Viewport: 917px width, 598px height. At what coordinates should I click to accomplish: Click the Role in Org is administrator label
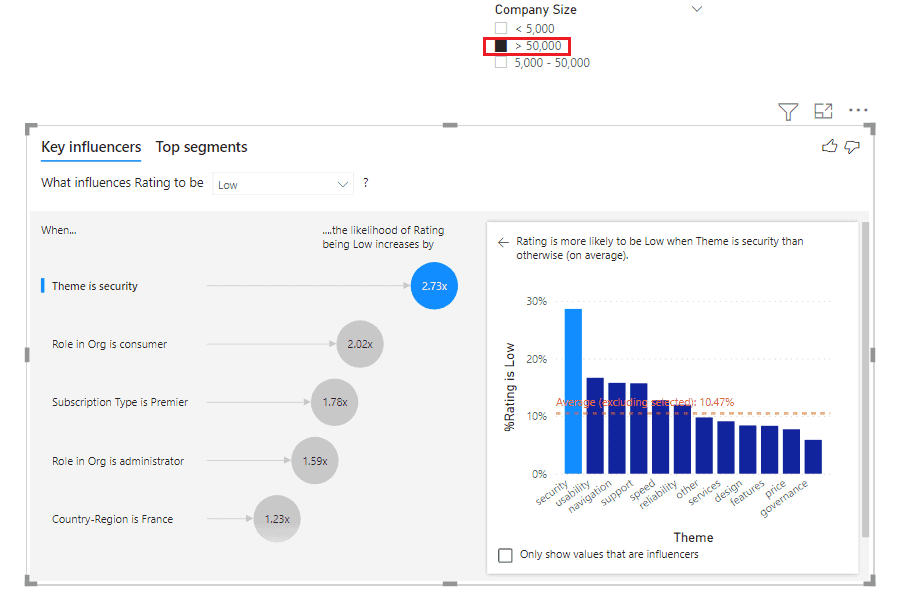tap(118, 461)
